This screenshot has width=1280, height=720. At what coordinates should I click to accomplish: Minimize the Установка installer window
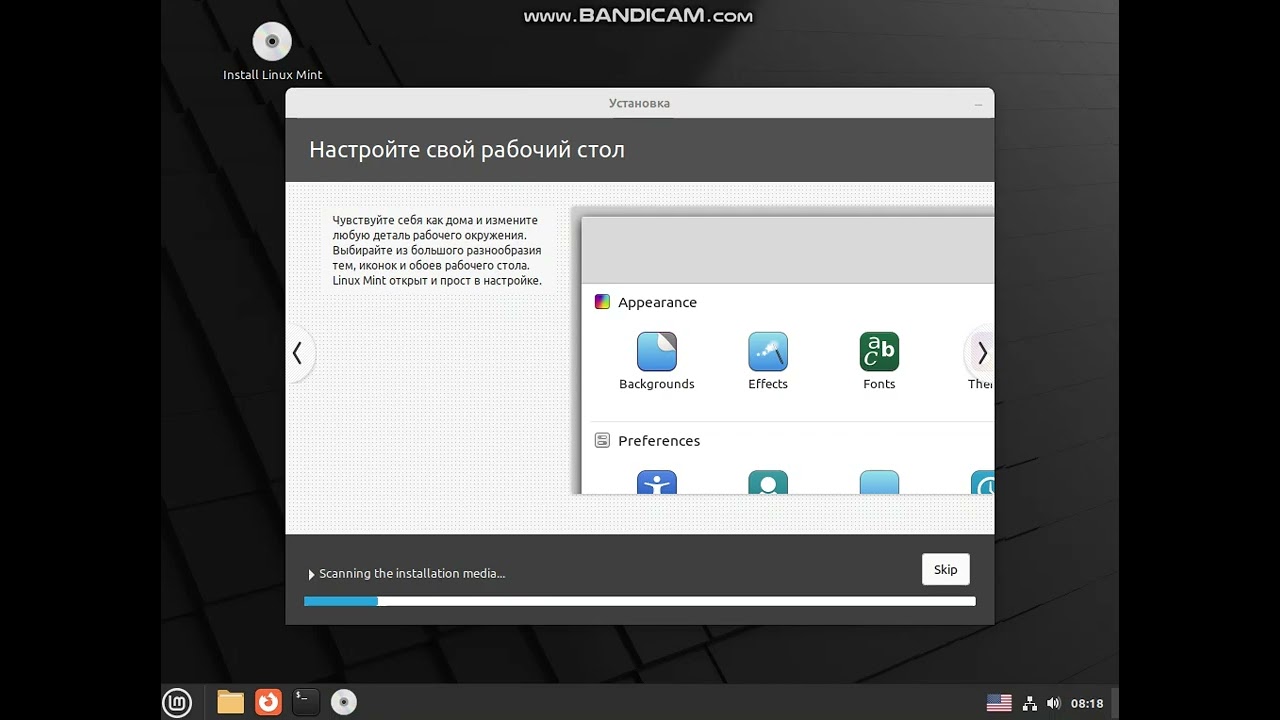978,104
